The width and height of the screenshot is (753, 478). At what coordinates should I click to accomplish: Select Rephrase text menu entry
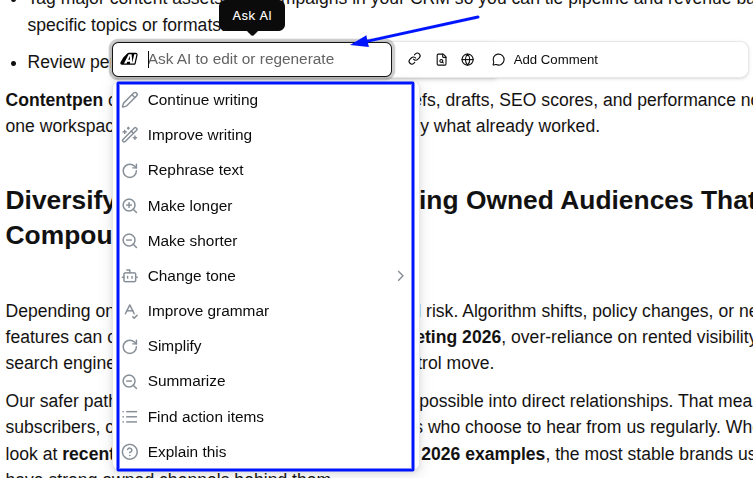(x=265, y=170)
